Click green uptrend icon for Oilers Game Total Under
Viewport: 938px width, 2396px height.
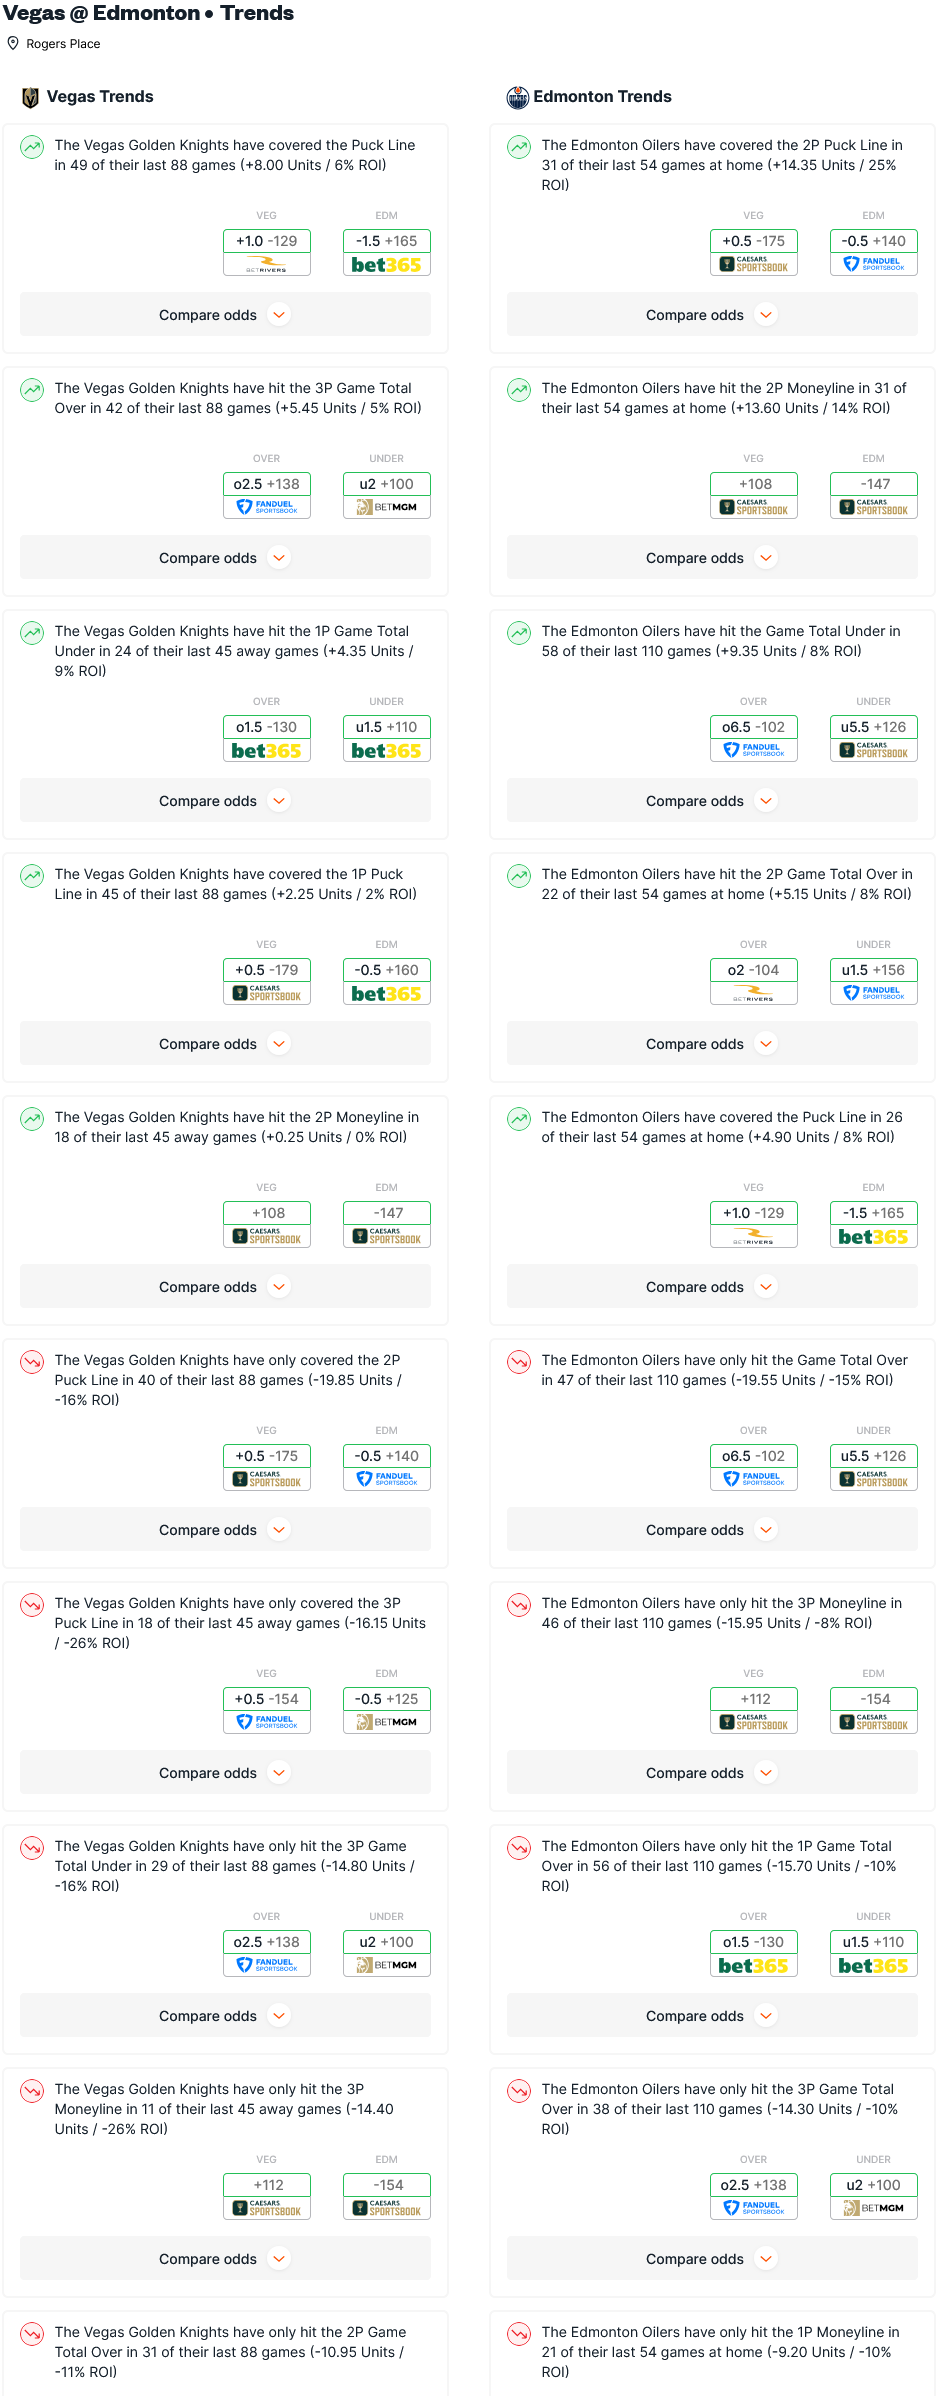[x=519, y=633]
